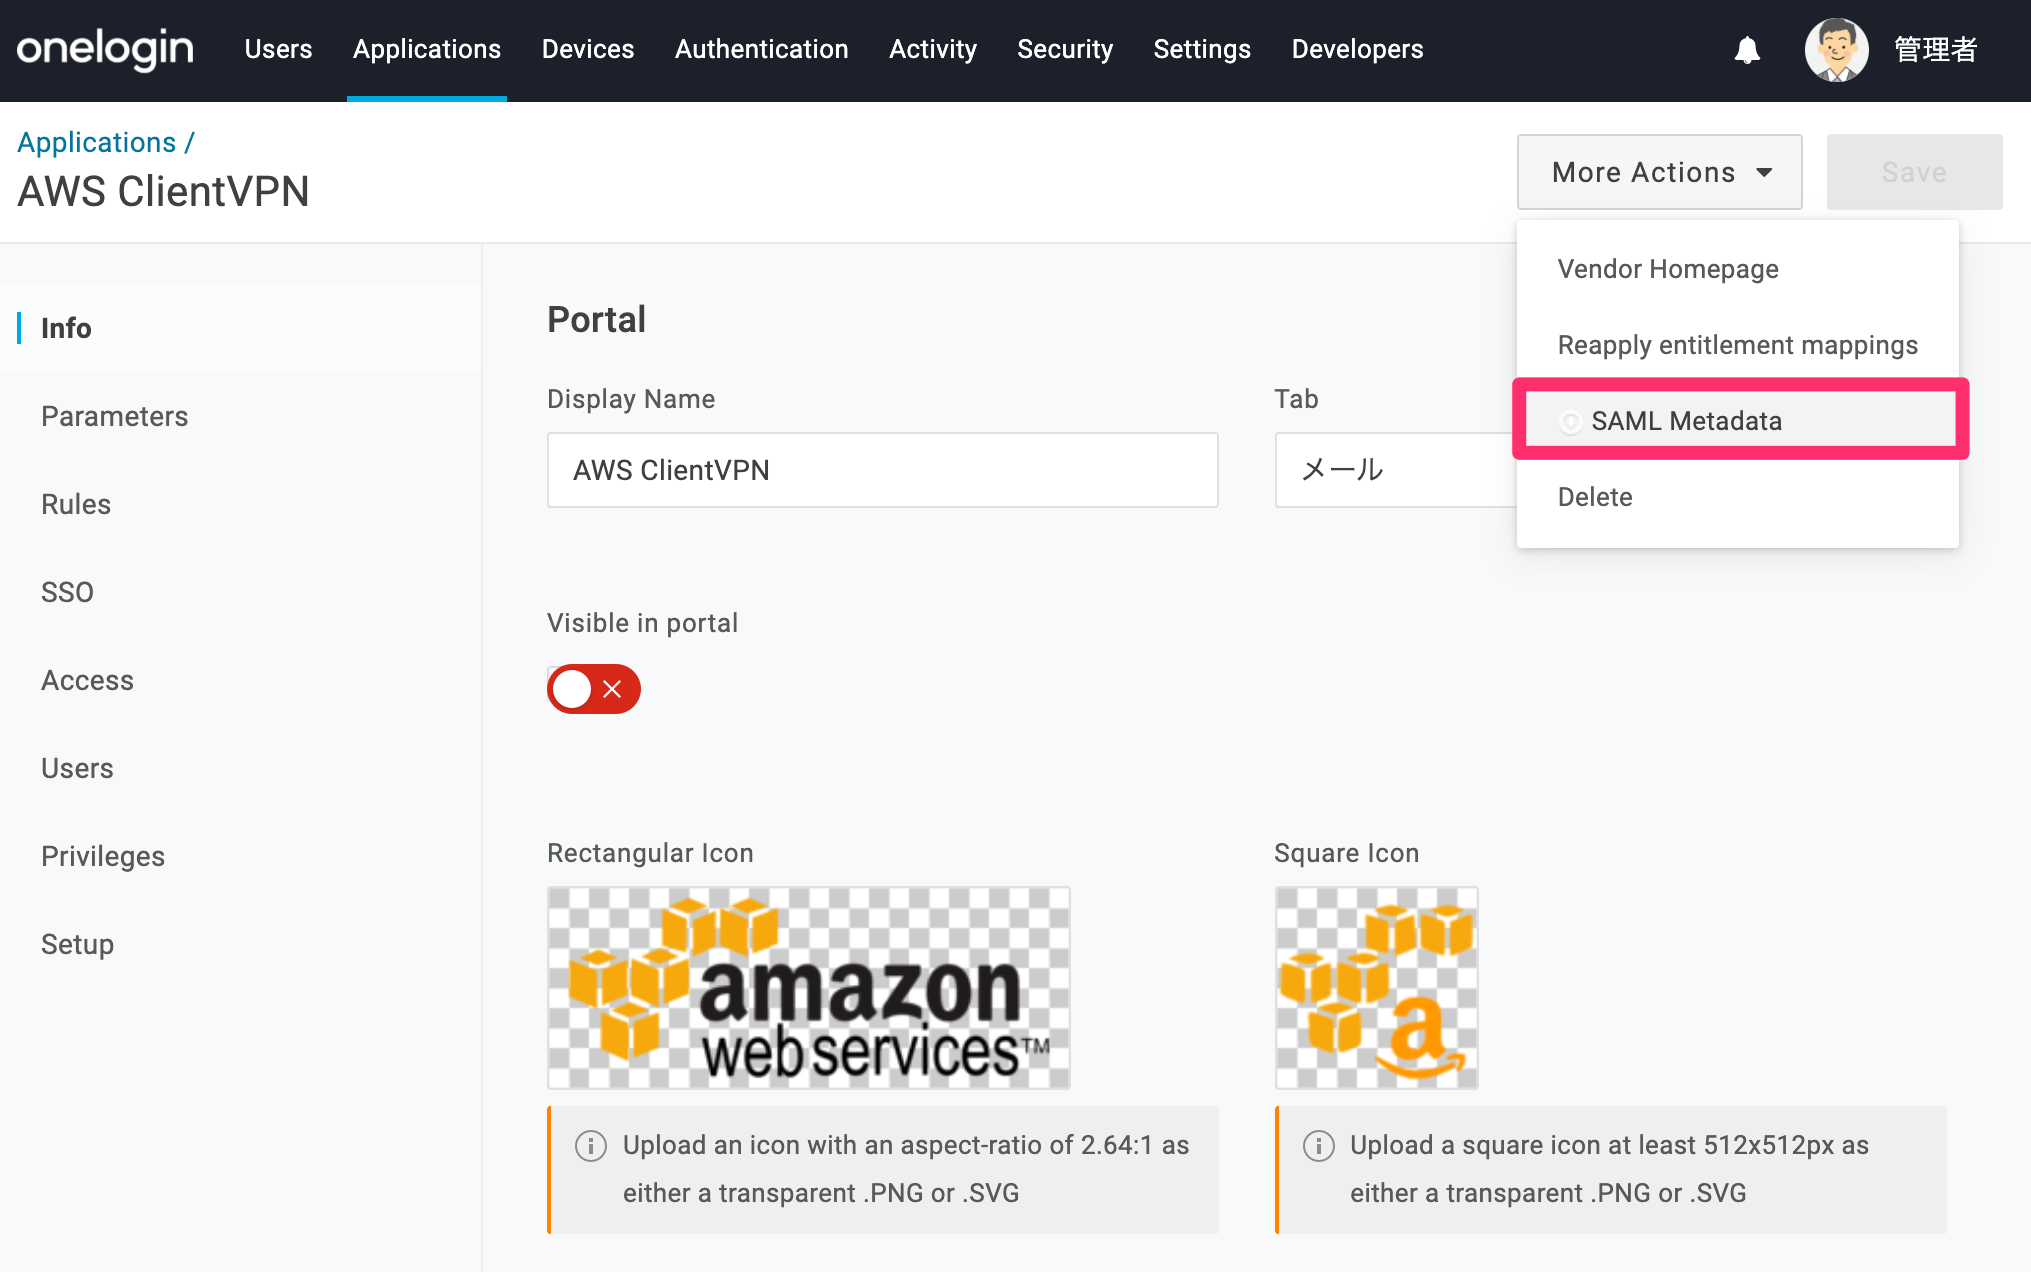2031x1272 pixels.
Task: Open the Tab selection dropdown
Action: pos(1396,470)
